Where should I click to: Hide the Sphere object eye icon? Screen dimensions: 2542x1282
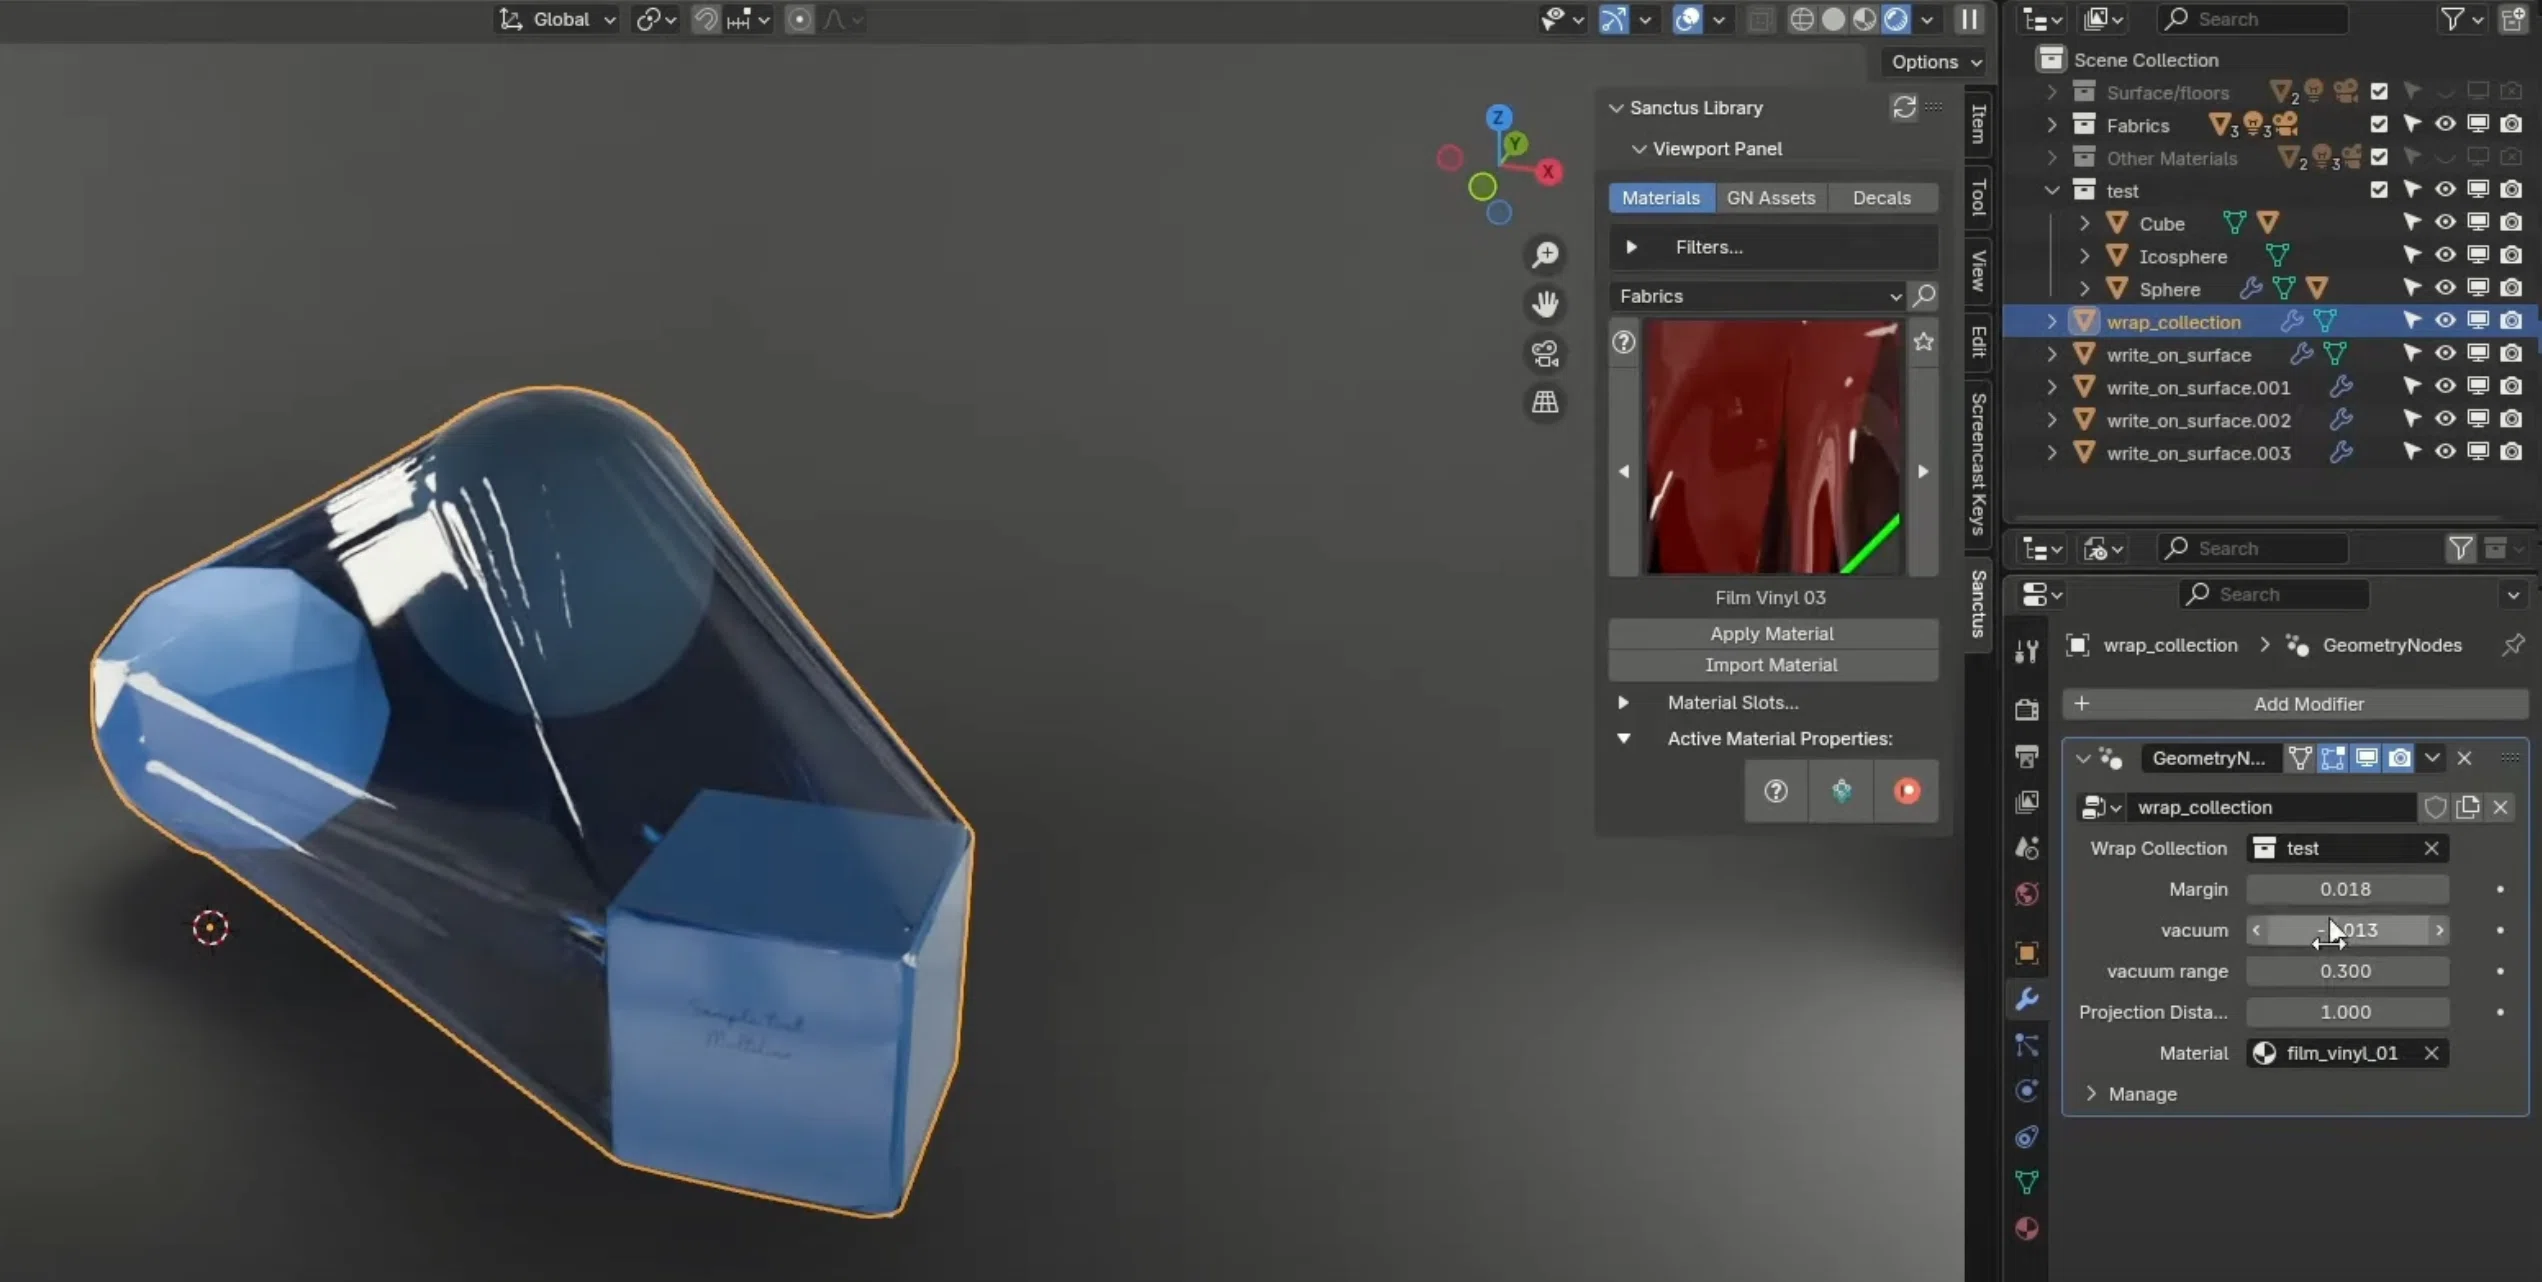pyautogui.click(x=2445, y=289)
